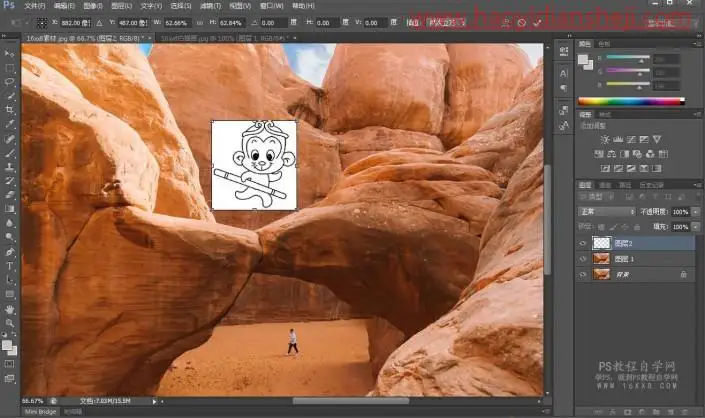Cancel the transform with the cancel icon

(522, 22)
